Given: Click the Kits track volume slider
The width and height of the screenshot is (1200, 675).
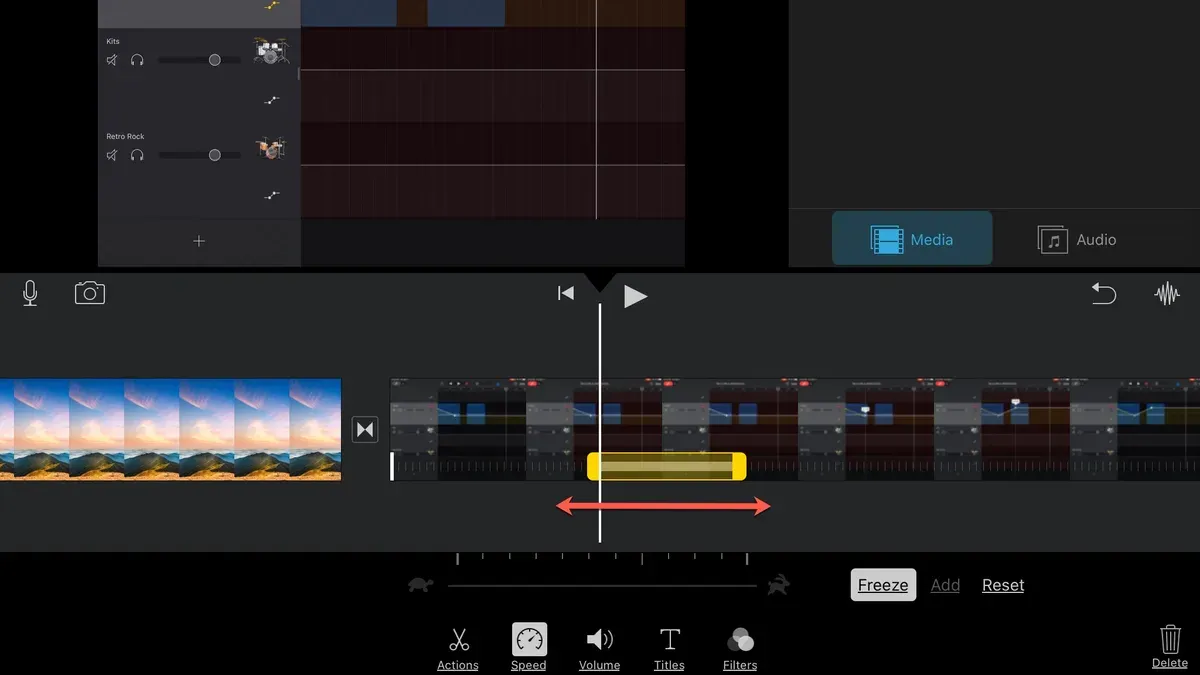Looking at the screenshot, I should click(200, 60).
